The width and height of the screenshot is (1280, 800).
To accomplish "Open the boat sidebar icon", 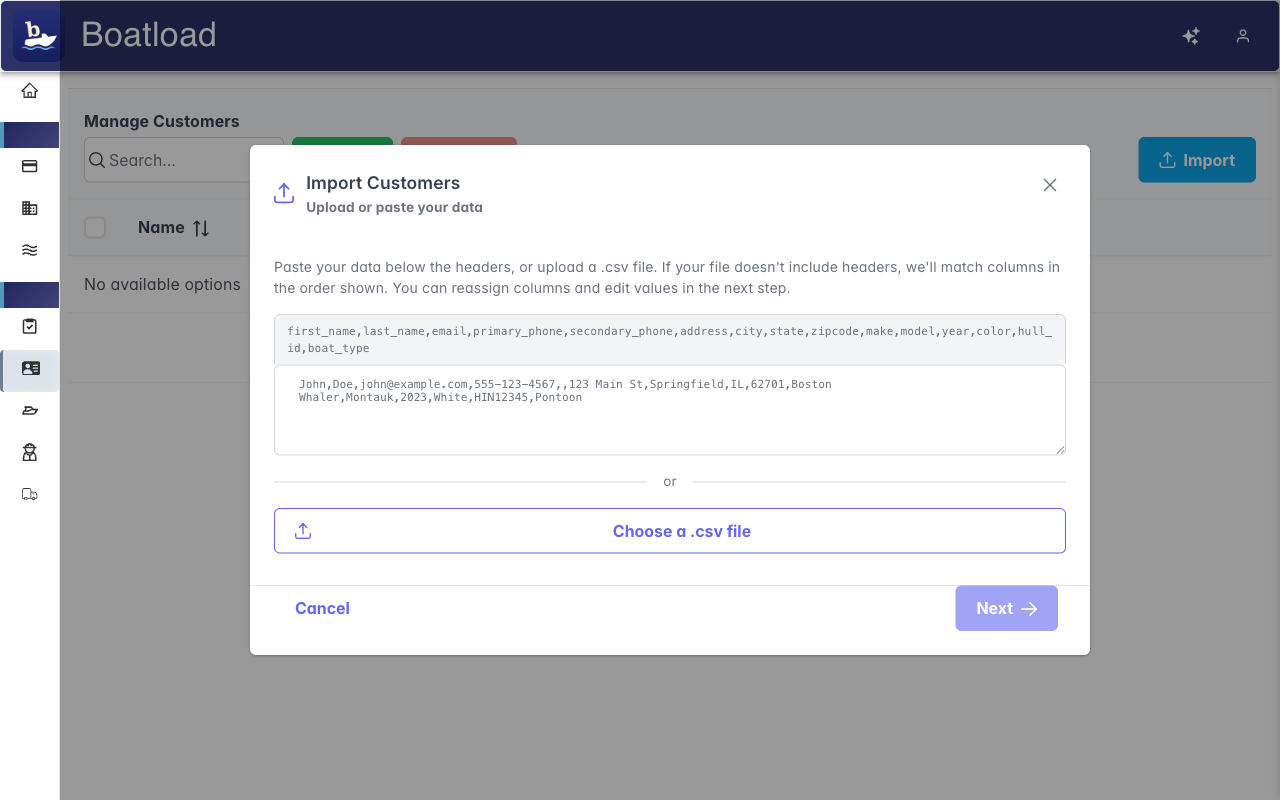I will pyautogui.click(x=30, y=410).
